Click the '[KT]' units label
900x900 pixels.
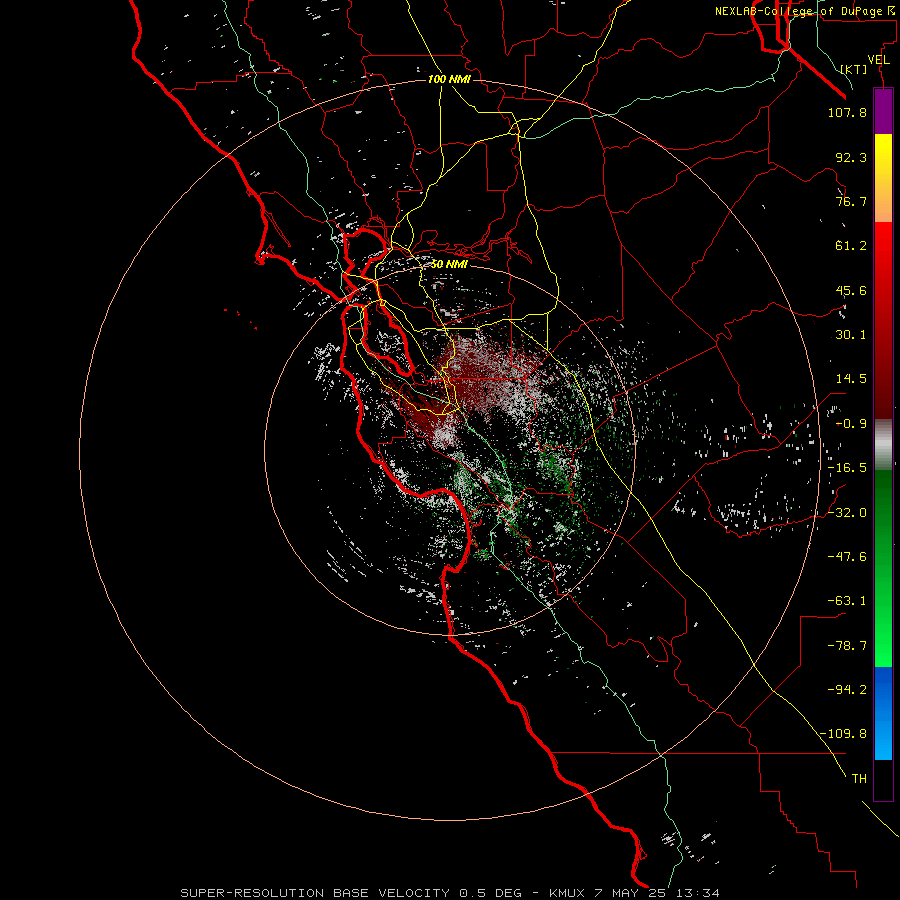click(854, 69)
